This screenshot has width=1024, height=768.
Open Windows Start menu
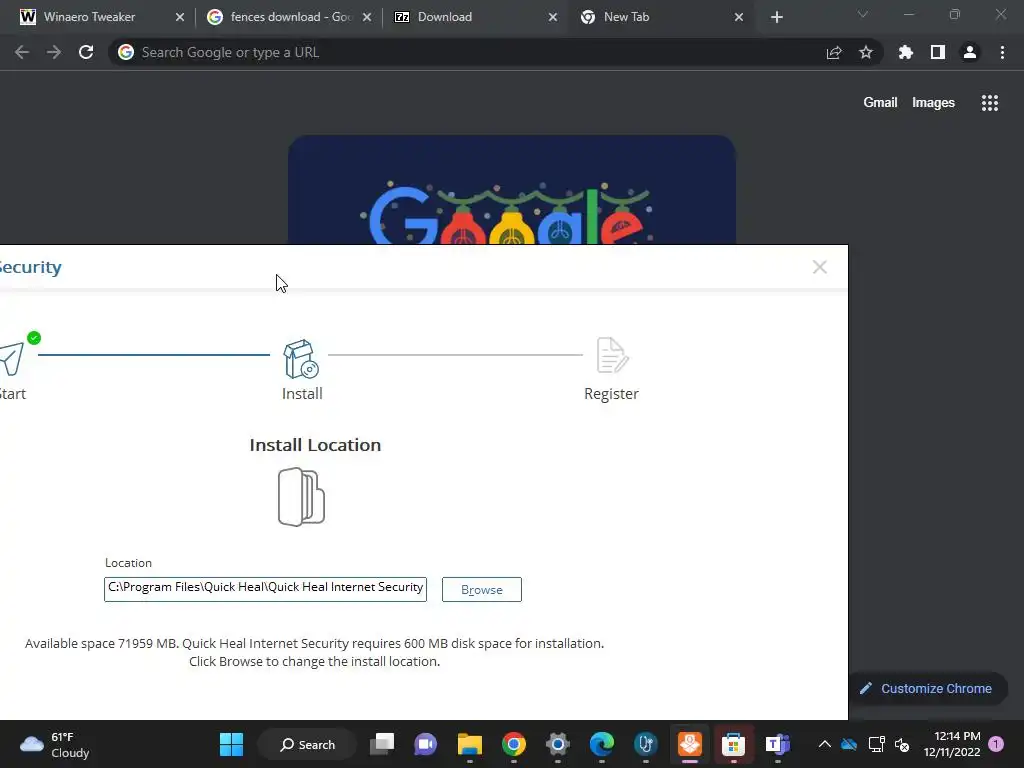click(231, 744)
